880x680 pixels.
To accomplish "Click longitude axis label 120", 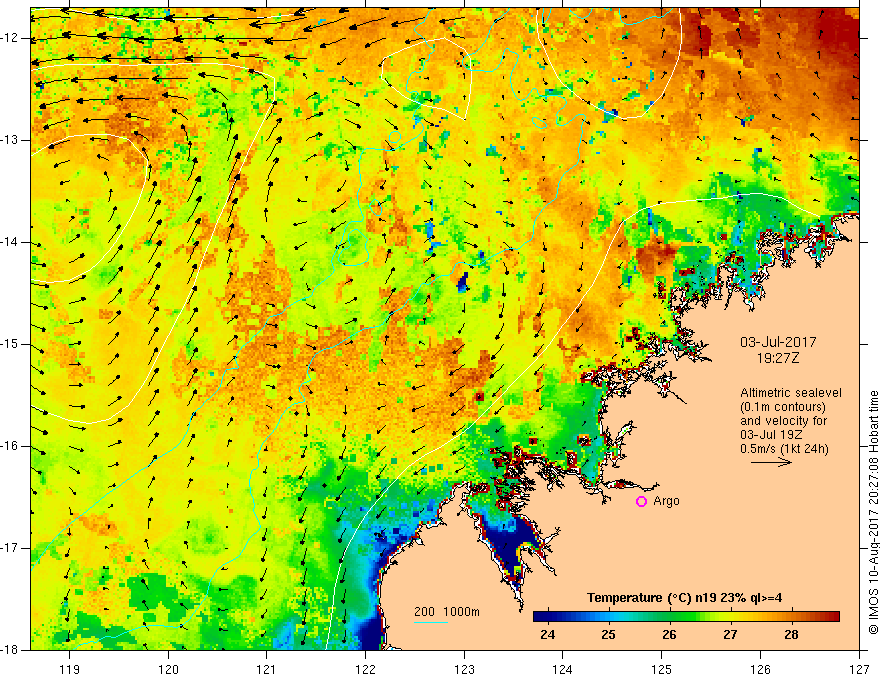I will click(168, 669).
